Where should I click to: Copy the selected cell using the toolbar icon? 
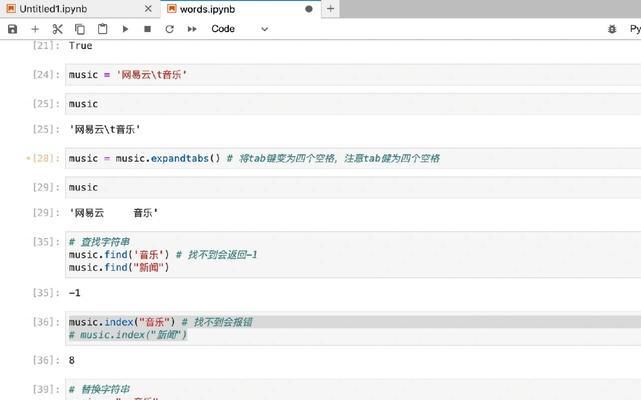(80, 29)
